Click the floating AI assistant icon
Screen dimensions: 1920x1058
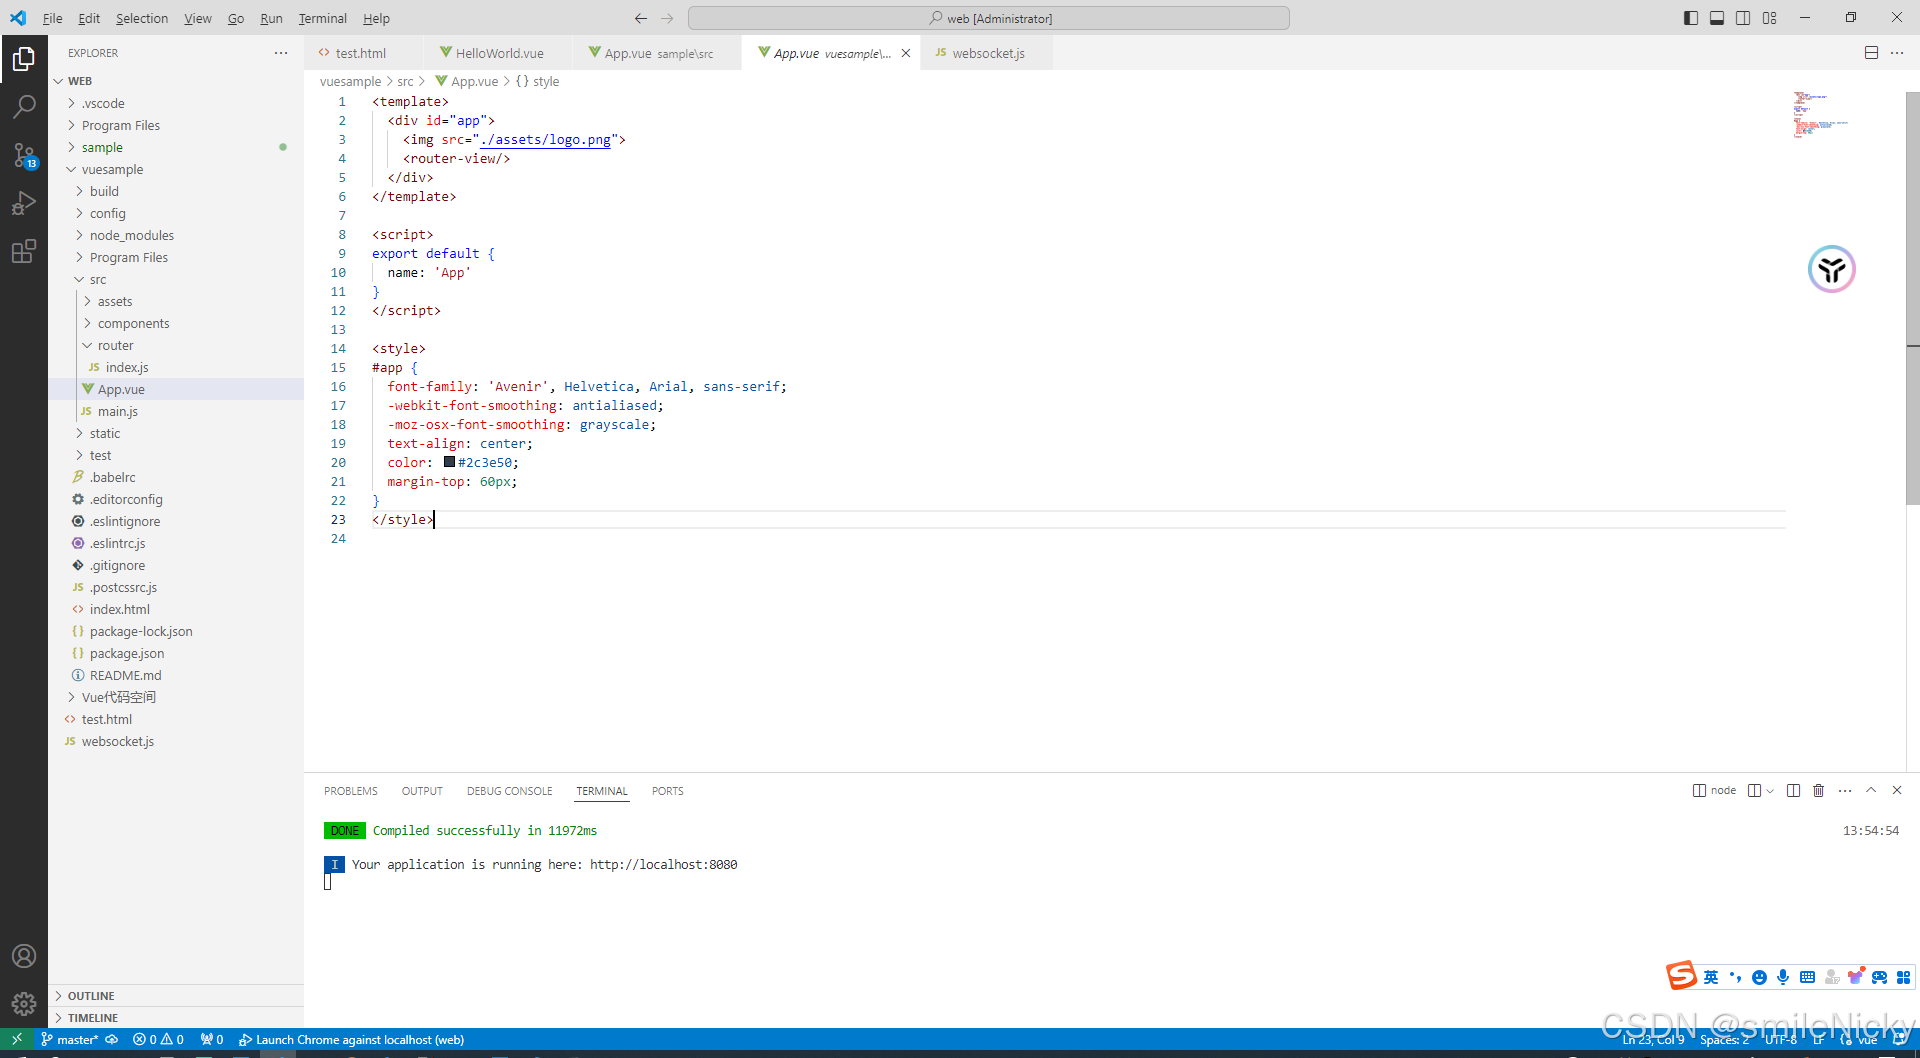point(1832,269)
